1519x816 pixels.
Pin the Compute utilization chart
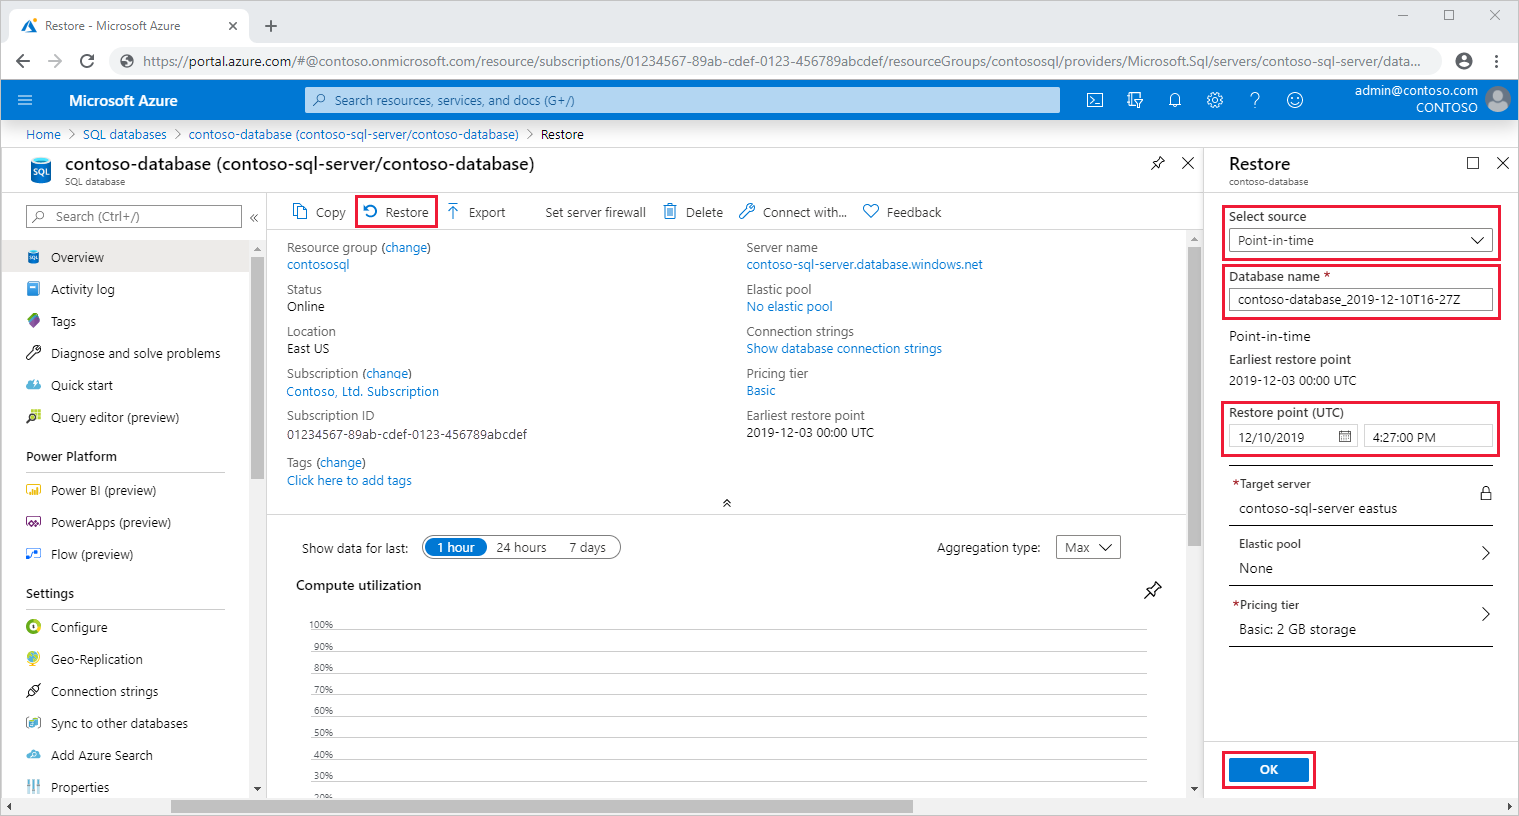coord(1153,590)
